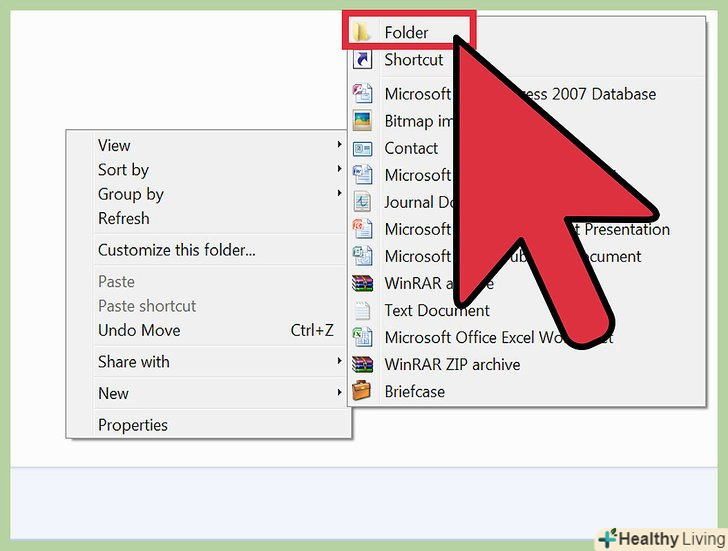Select the Briefcase entry

click(x=527, y=391)
